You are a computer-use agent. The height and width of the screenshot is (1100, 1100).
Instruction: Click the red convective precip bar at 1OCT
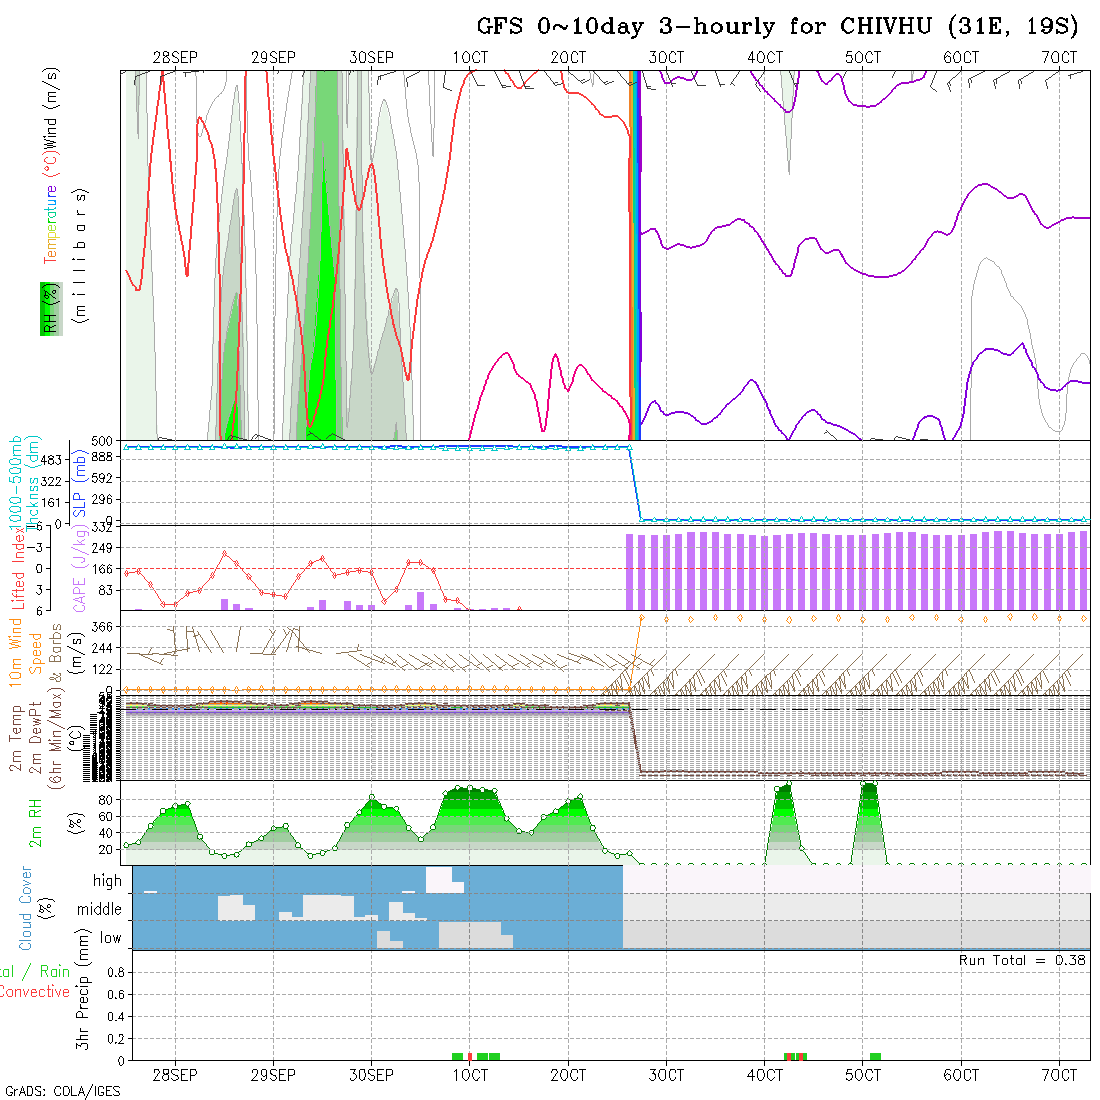470,1056
